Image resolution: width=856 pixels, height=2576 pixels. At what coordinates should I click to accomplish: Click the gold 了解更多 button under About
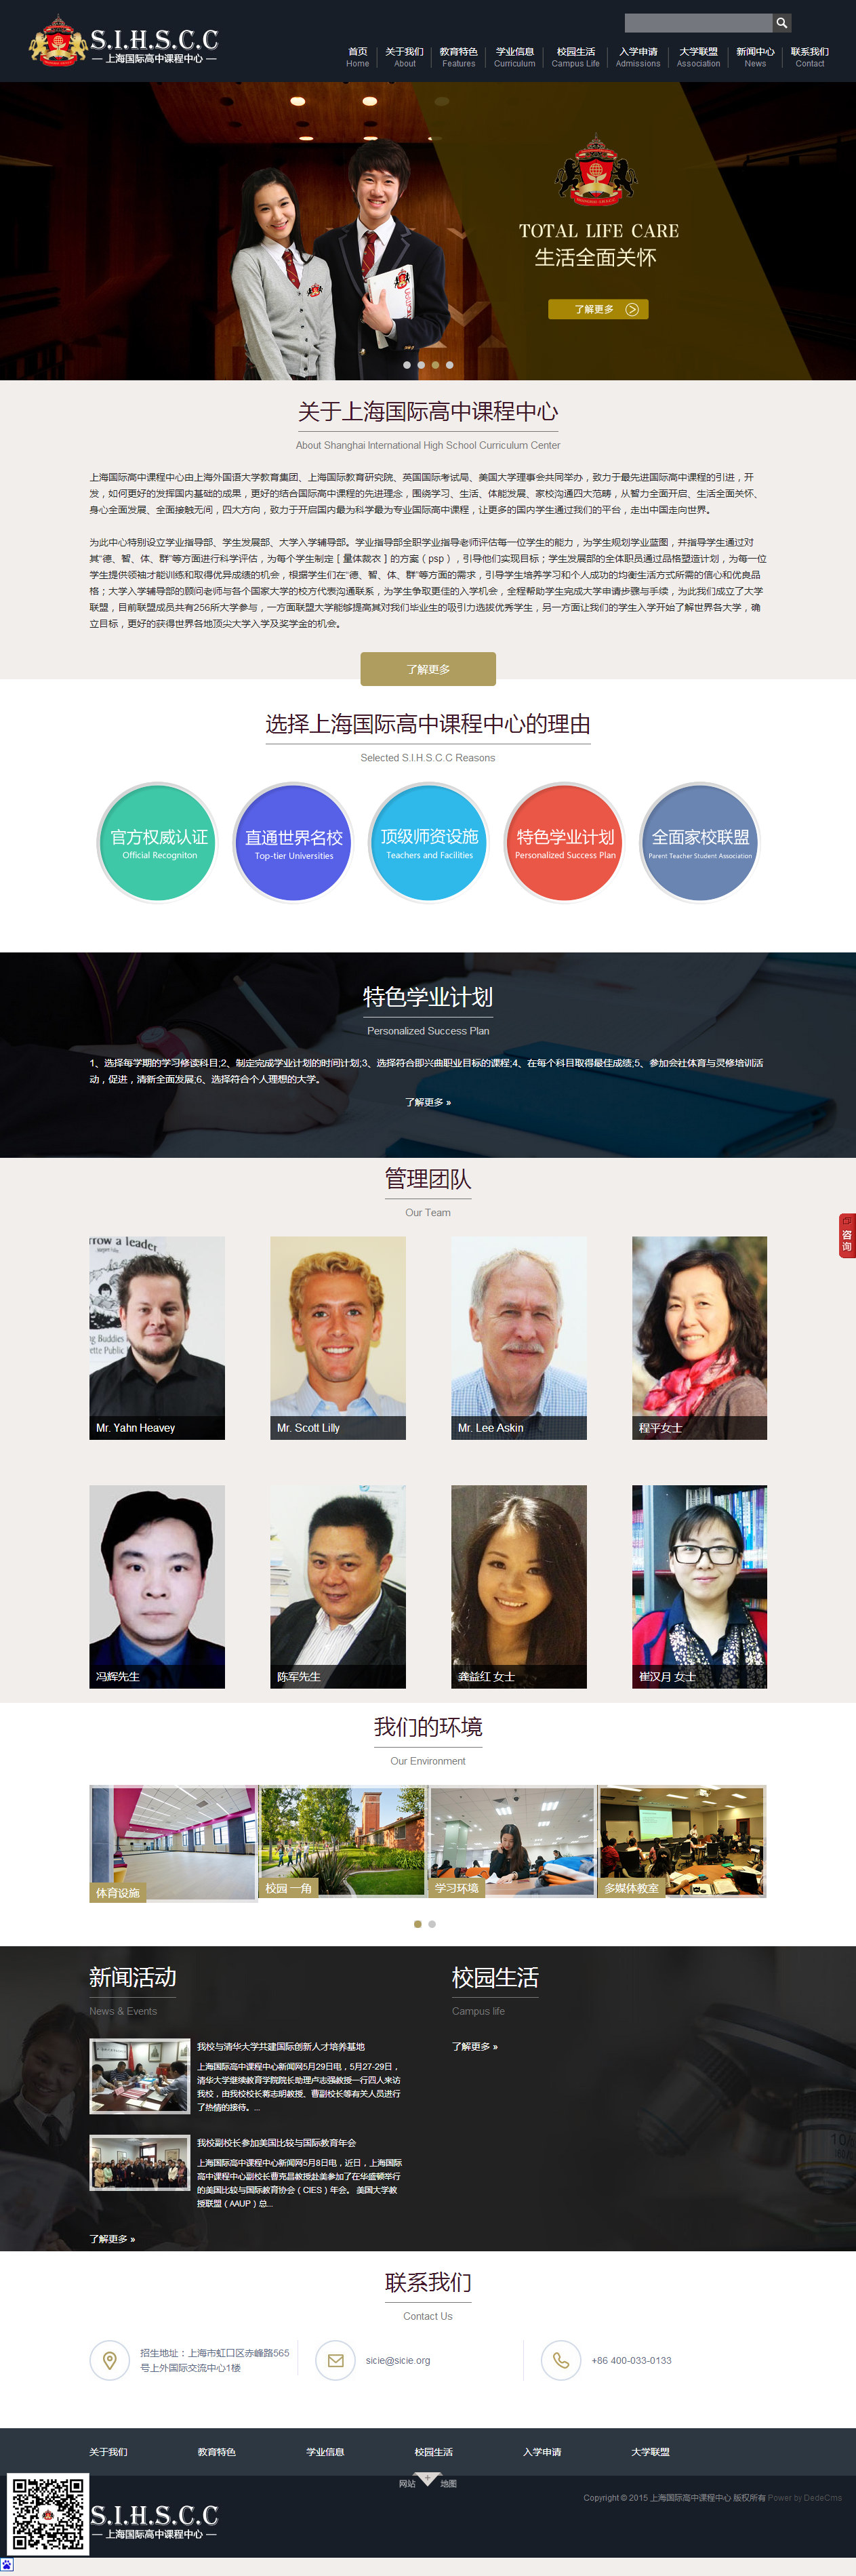coord(428,669)
